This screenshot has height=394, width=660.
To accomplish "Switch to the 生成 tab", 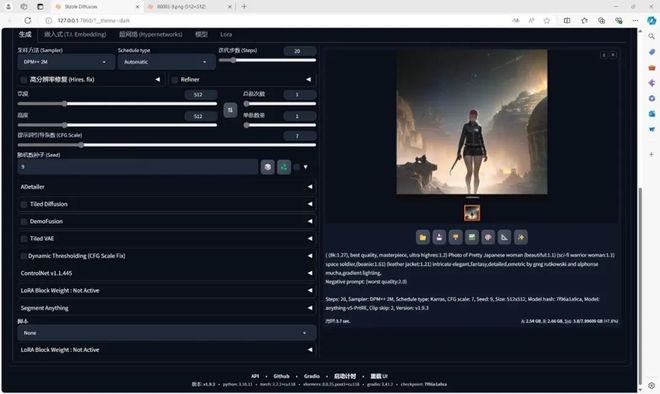I will [x=25, y=35].
